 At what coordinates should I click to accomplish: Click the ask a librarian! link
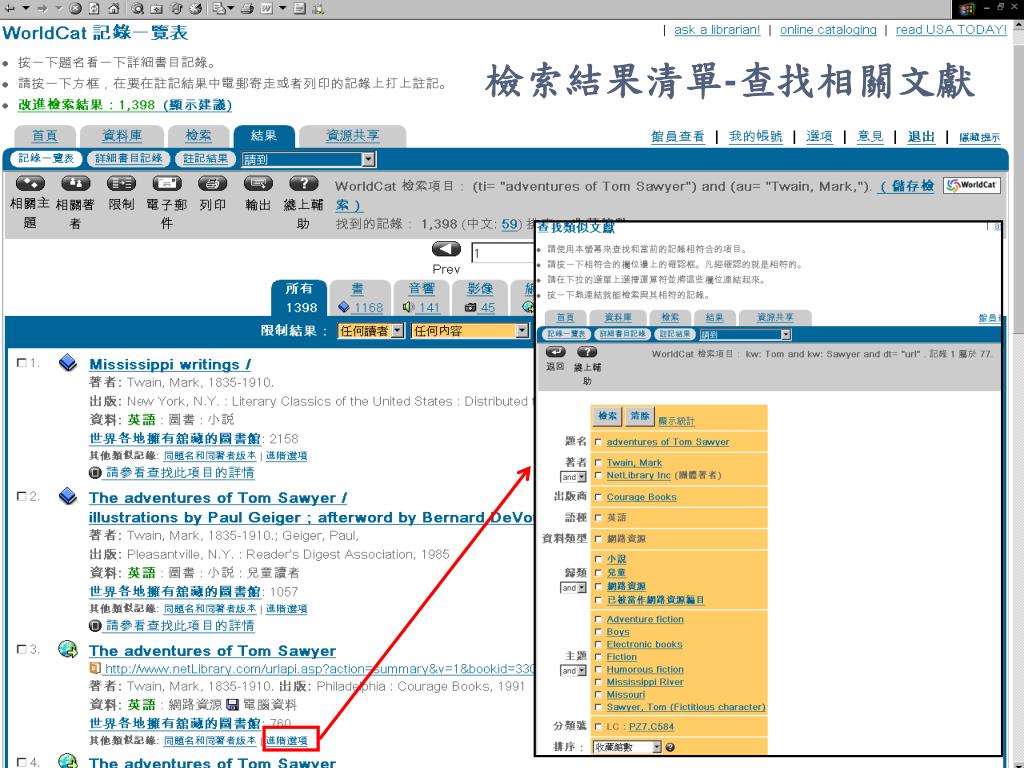click(717, 29)
